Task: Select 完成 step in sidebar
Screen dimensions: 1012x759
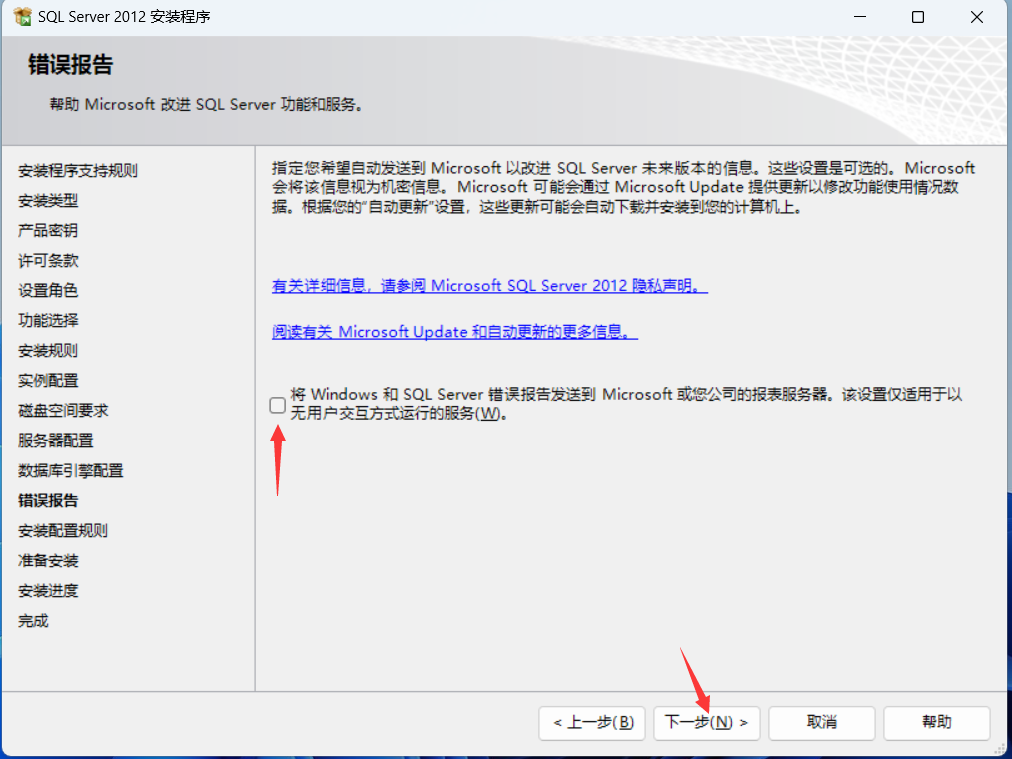Action: point(34,621)
